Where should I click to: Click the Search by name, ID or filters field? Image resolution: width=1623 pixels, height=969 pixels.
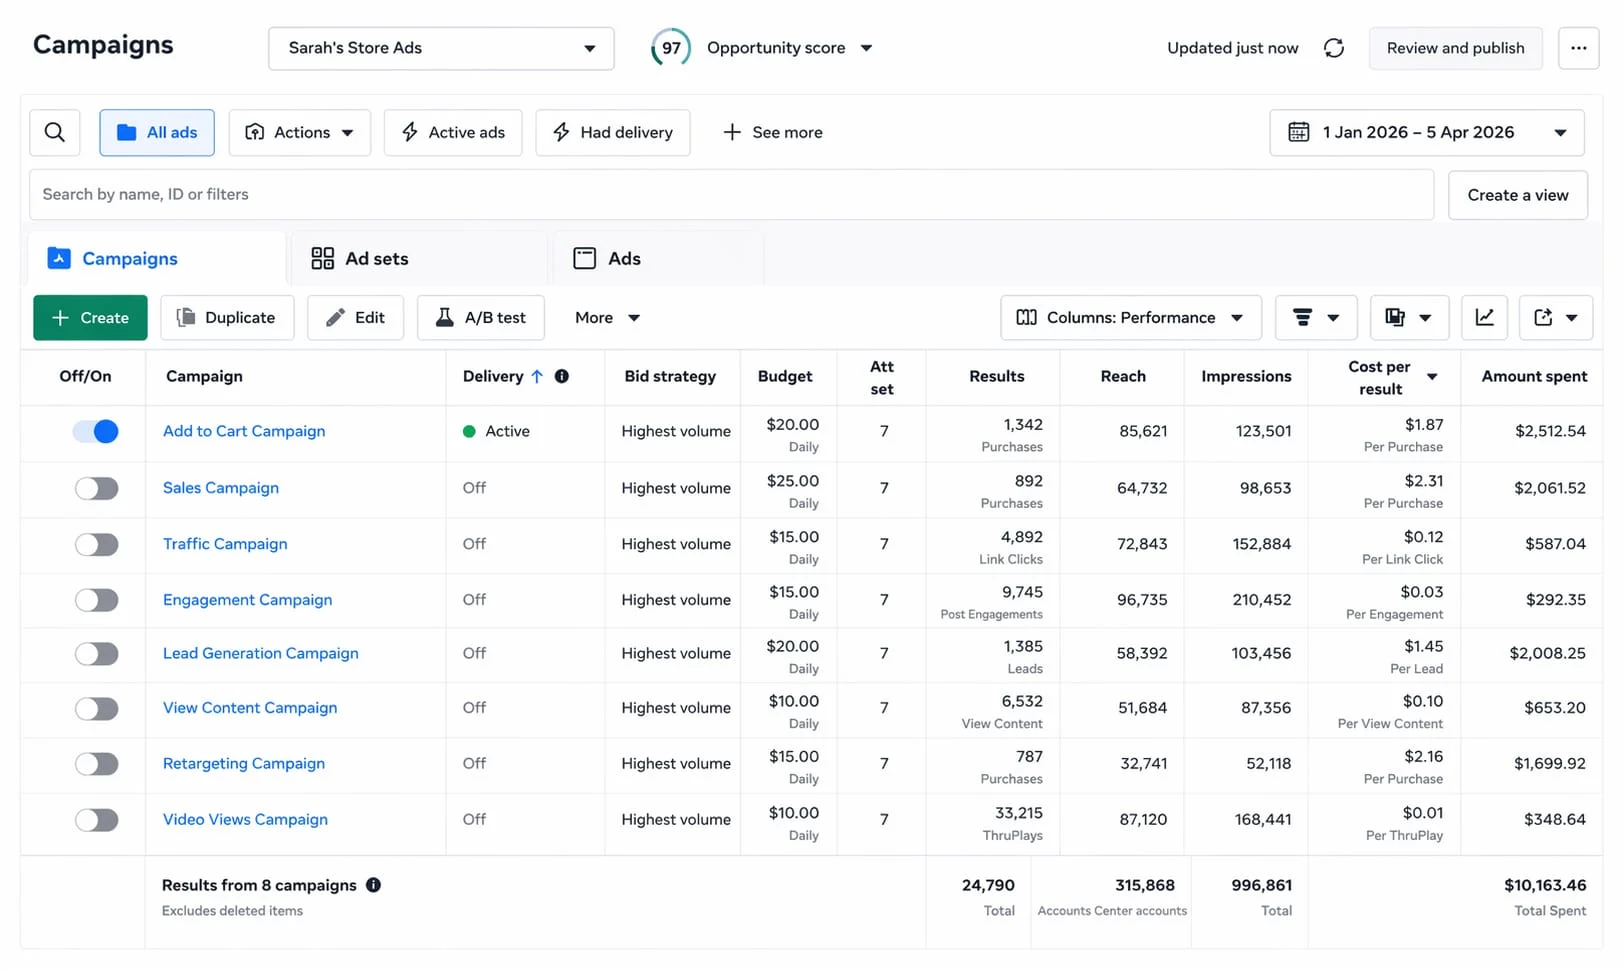(731, 194)
